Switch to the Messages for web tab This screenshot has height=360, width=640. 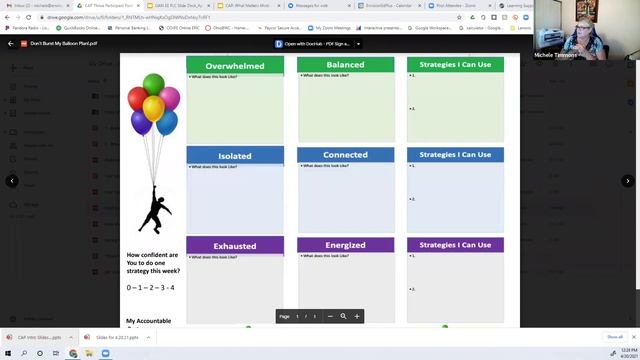pyautogui.click(x=319, y=6)
